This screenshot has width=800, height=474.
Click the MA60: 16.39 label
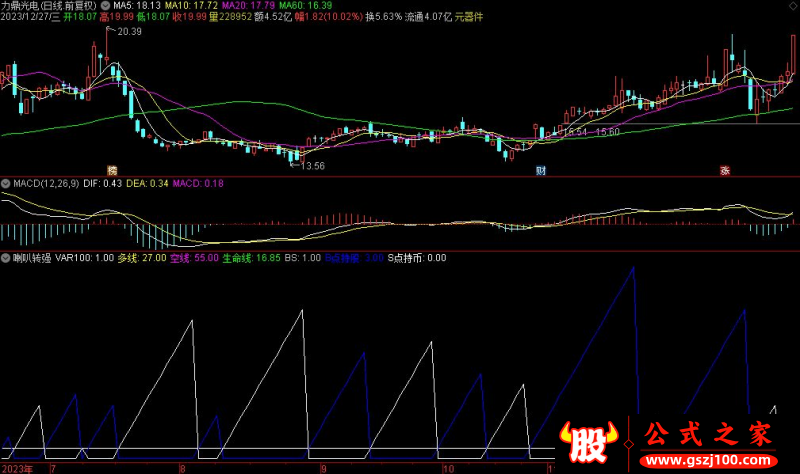pyautogui.click(x=306, y=6)
